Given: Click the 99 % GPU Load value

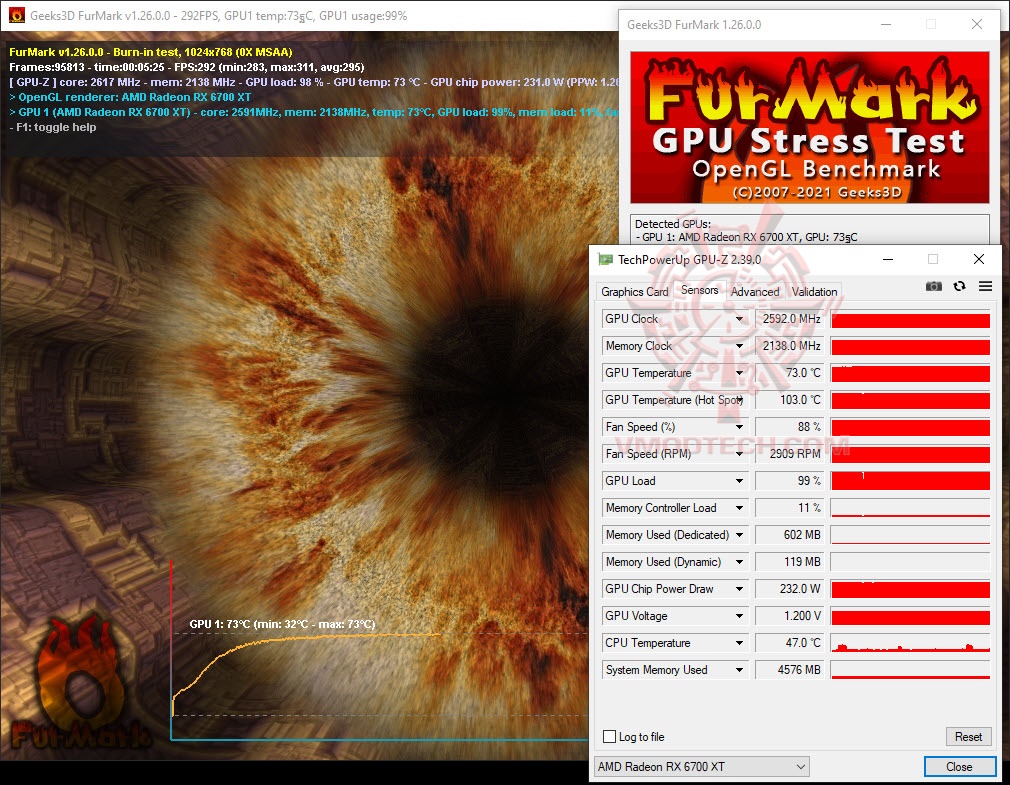Looking at the screenshot, I should 789,481.
